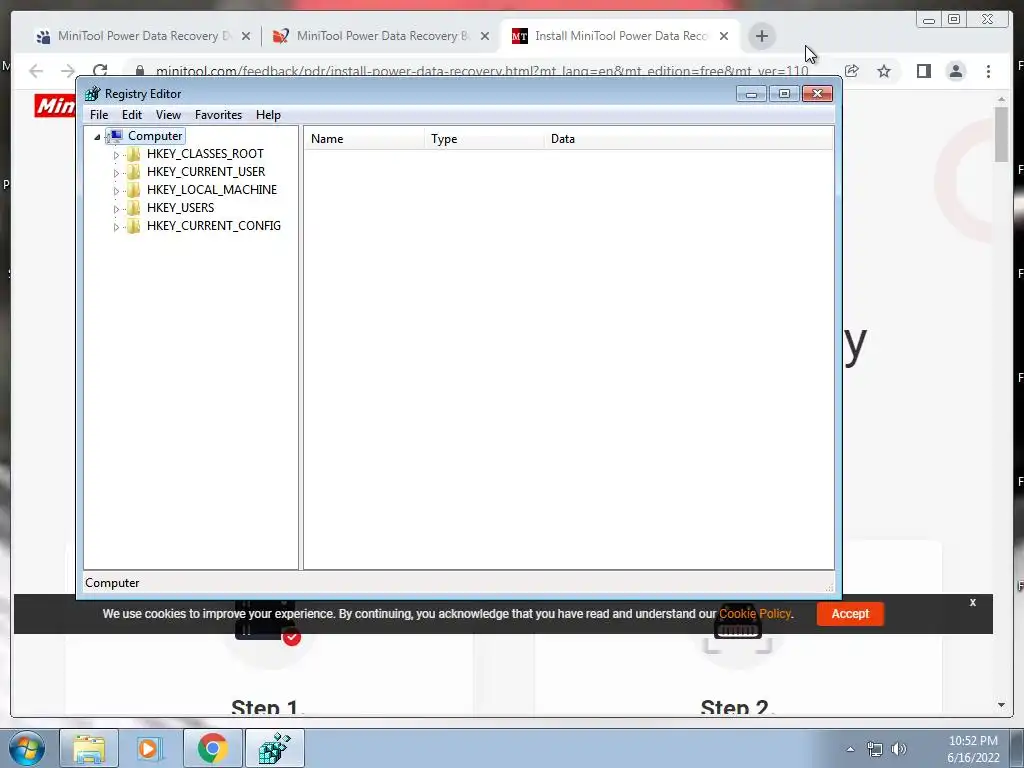This screenshot has height=768, width=1024.
Task: Click the MiniTool logo on the page
Action: (x=55, y=106)
